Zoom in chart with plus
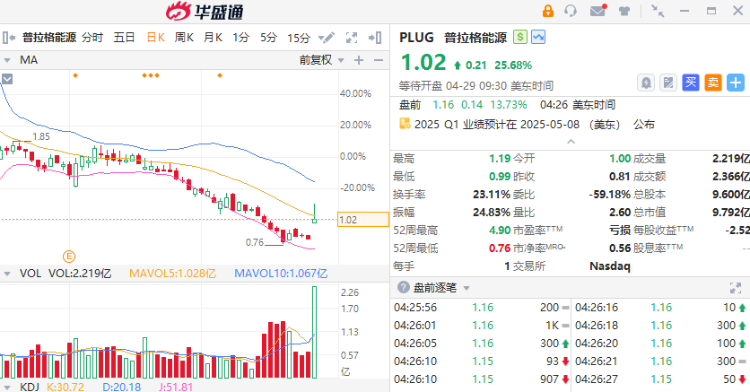This screenshot has width=750, height=392. pyautogui.click(x=359, y=60)
